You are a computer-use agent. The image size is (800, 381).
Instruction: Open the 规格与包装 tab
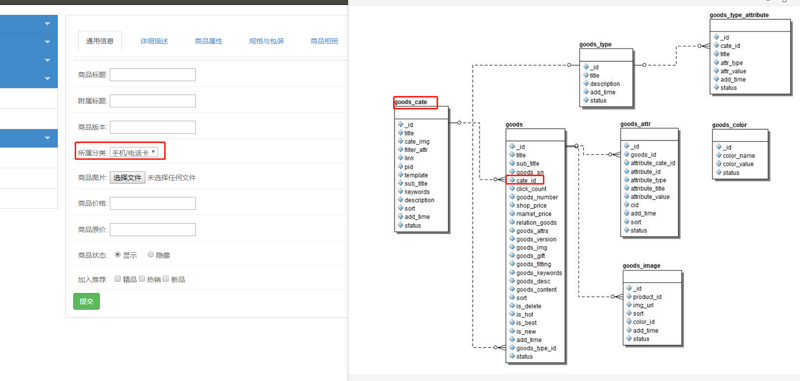tap(267, 41)
